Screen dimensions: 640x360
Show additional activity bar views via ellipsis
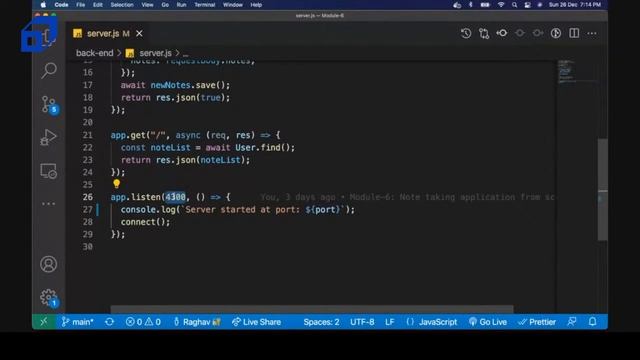(49, 203)
